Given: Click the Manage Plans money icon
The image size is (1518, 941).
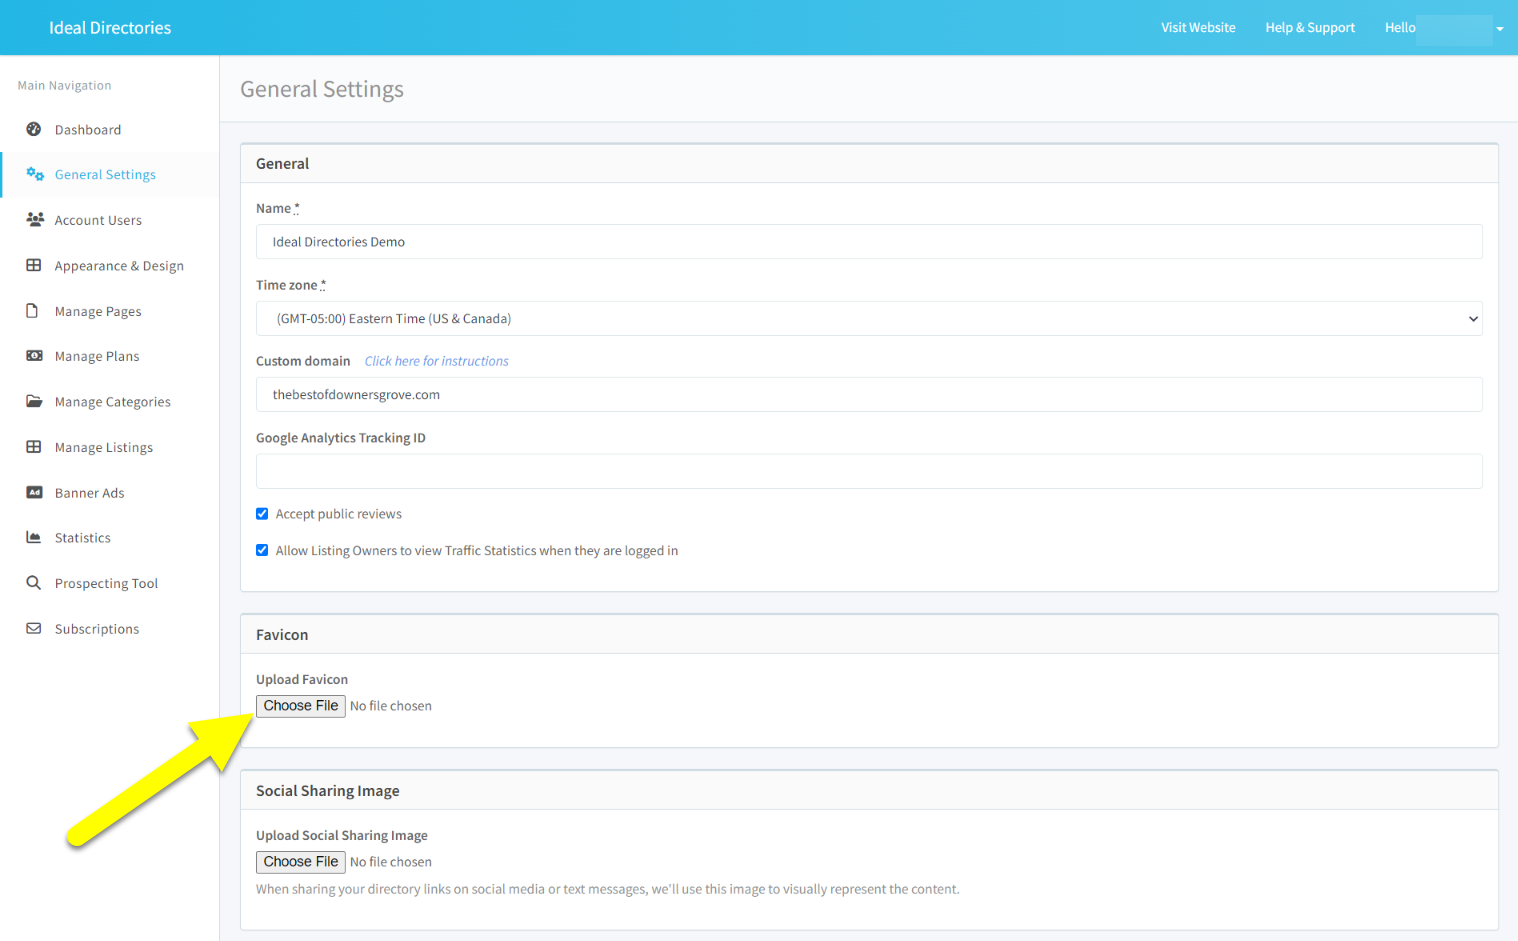Looking at the screenshot, I should point(34,356).
